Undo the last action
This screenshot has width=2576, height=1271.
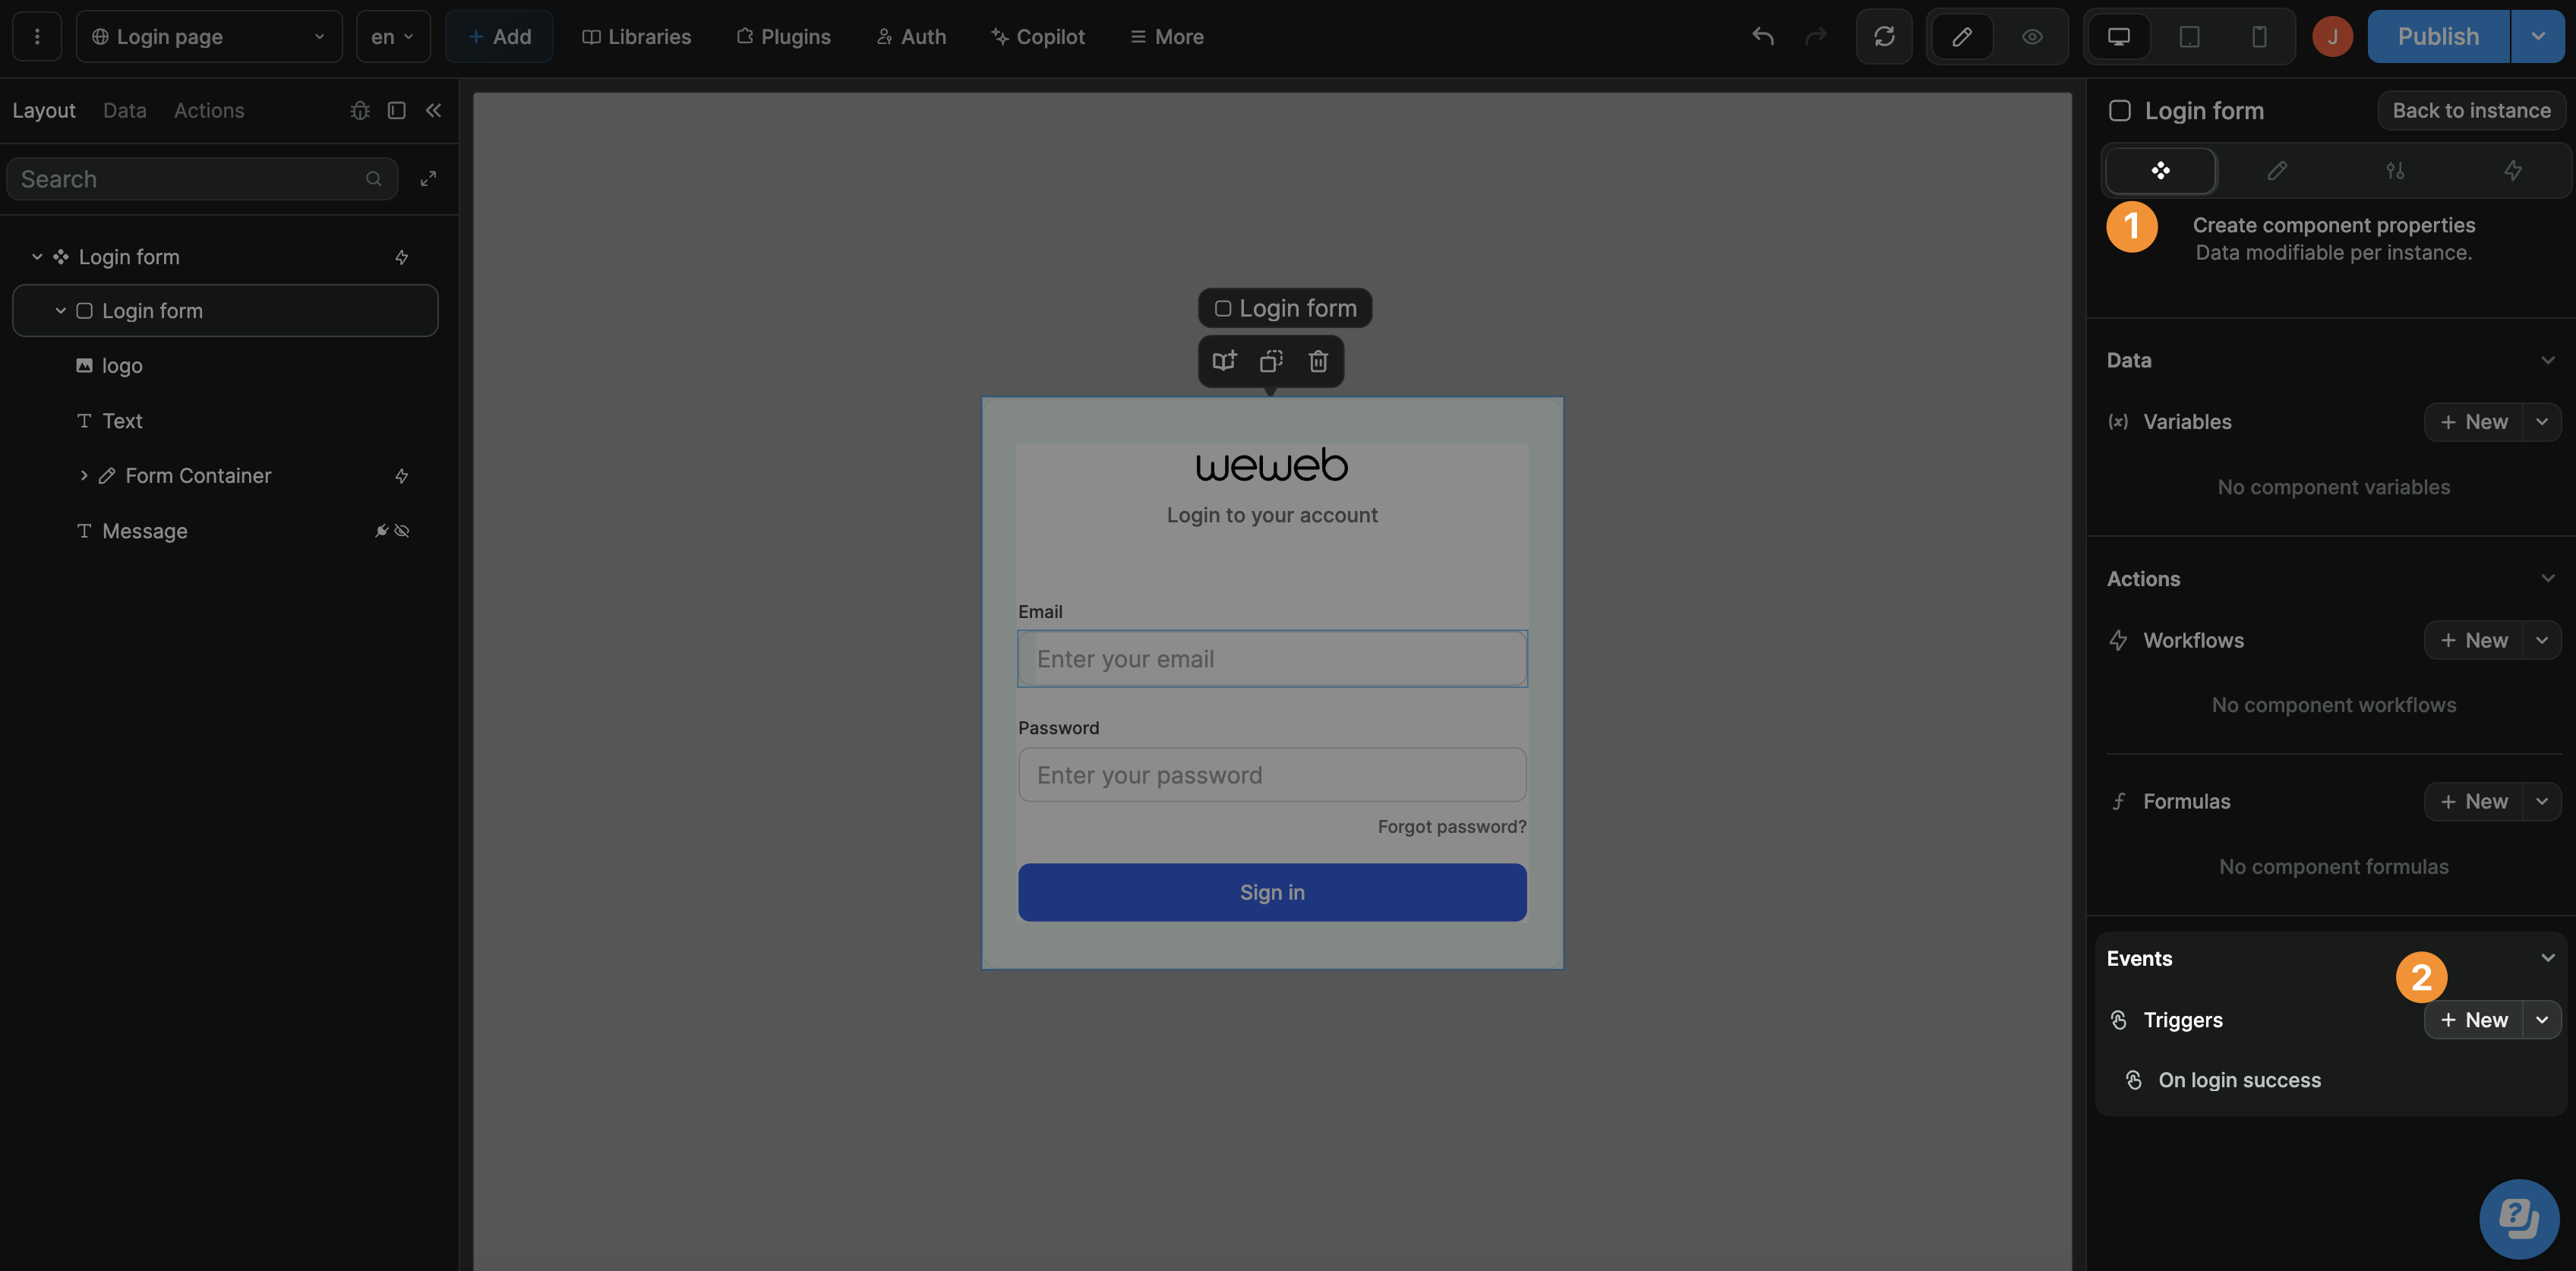(x=1762, y=36)
